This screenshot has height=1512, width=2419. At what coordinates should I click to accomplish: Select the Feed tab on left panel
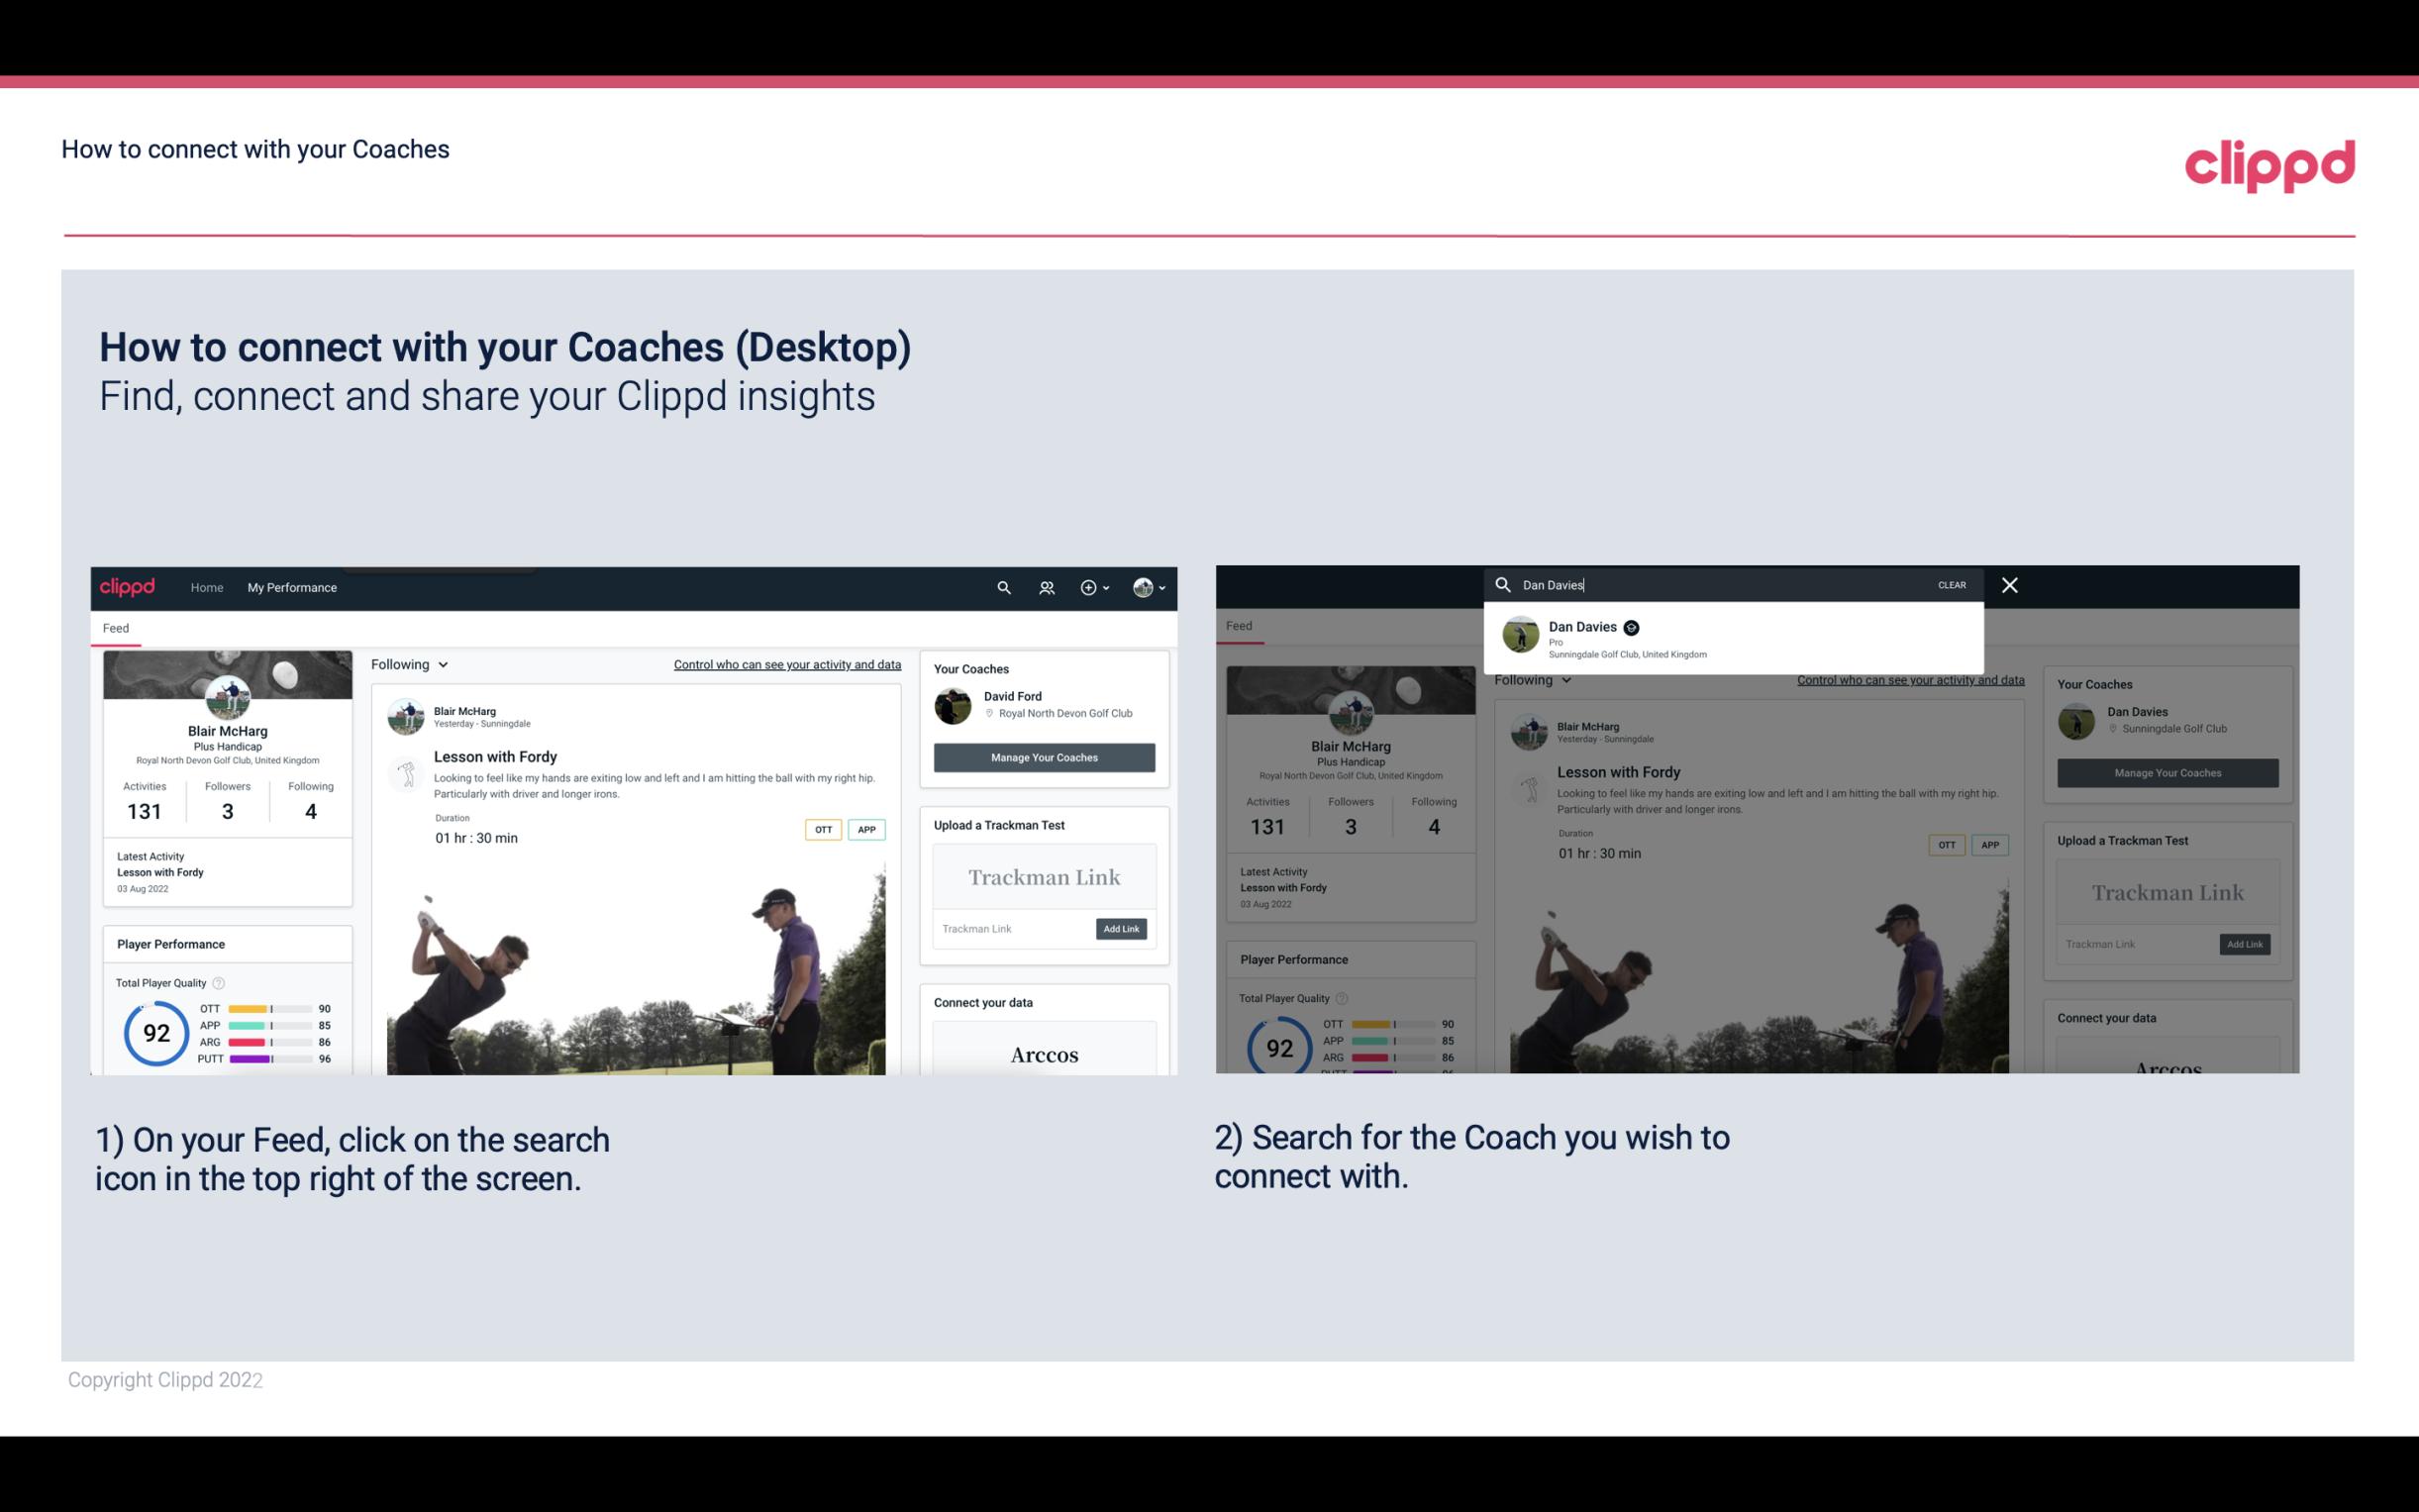pos(113,629)
